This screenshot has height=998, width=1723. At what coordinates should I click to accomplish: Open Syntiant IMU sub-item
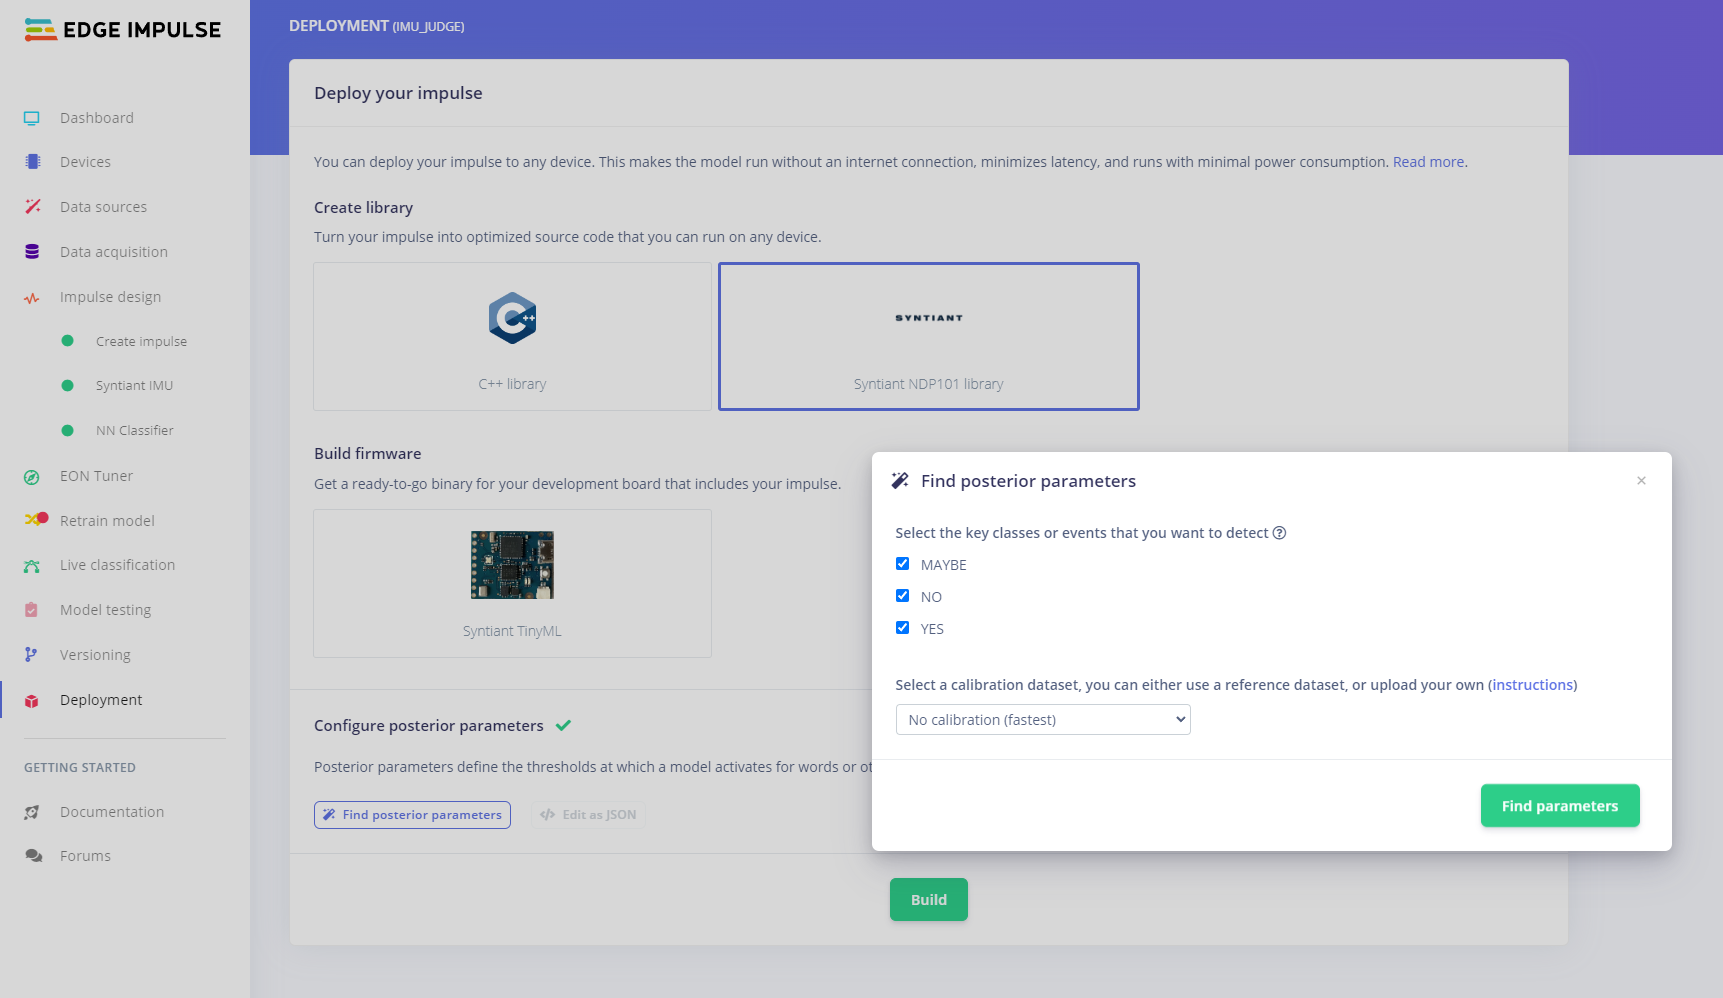coord(134,385)
